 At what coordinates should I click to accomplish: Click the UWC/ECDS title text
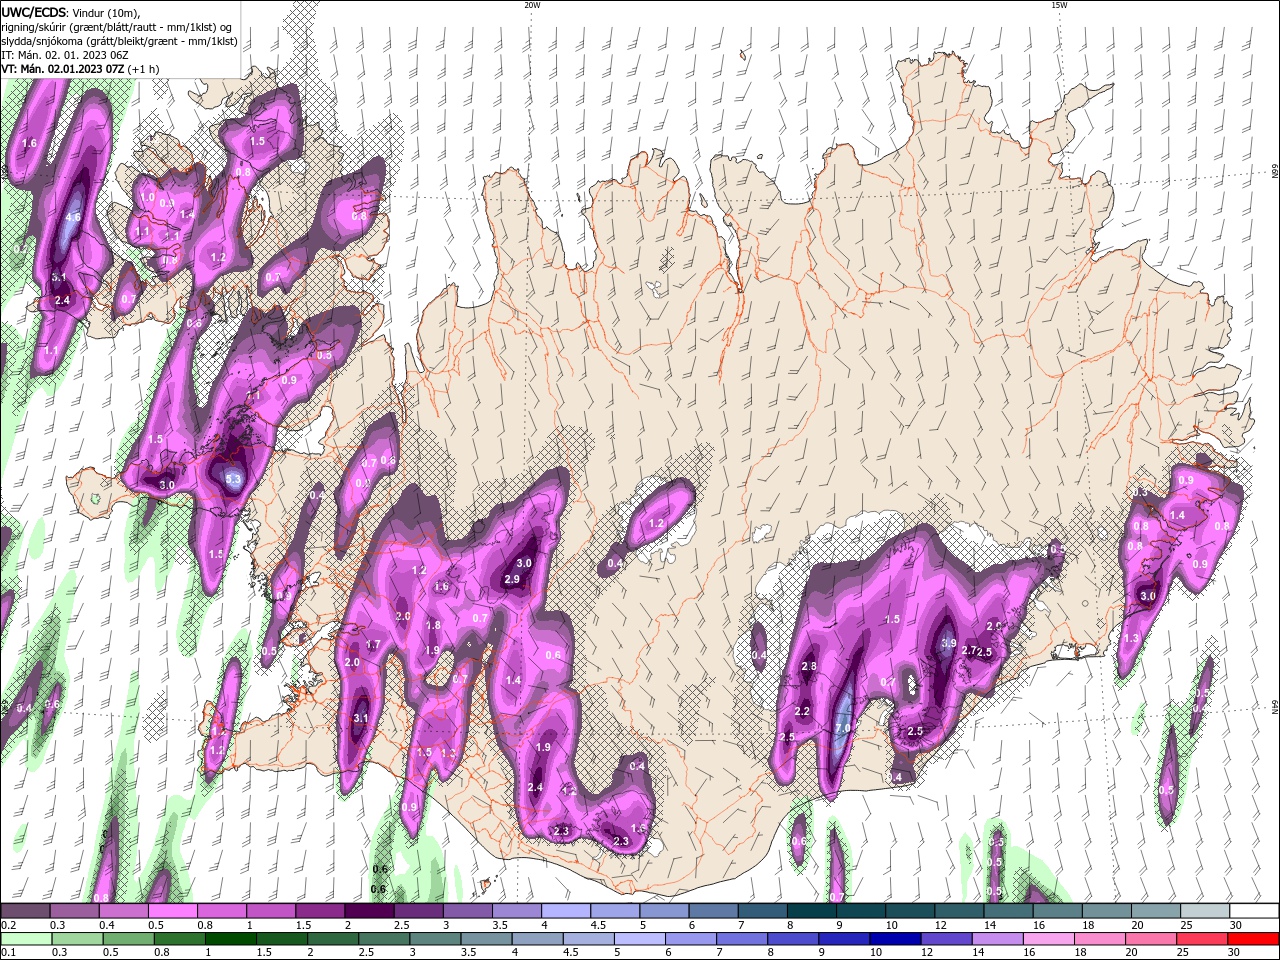pyautogui.click(x=34, y=12)
